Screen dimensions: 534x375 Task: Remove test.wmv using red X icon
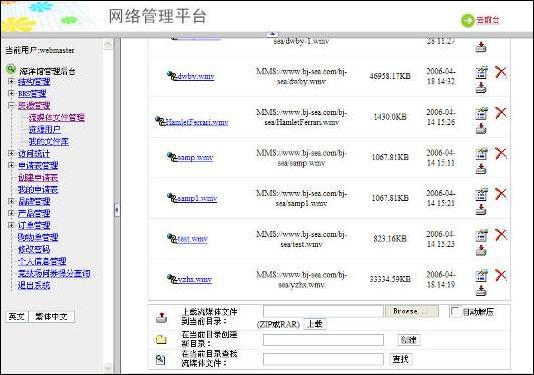pyautogui.click(x=501, y=234)
